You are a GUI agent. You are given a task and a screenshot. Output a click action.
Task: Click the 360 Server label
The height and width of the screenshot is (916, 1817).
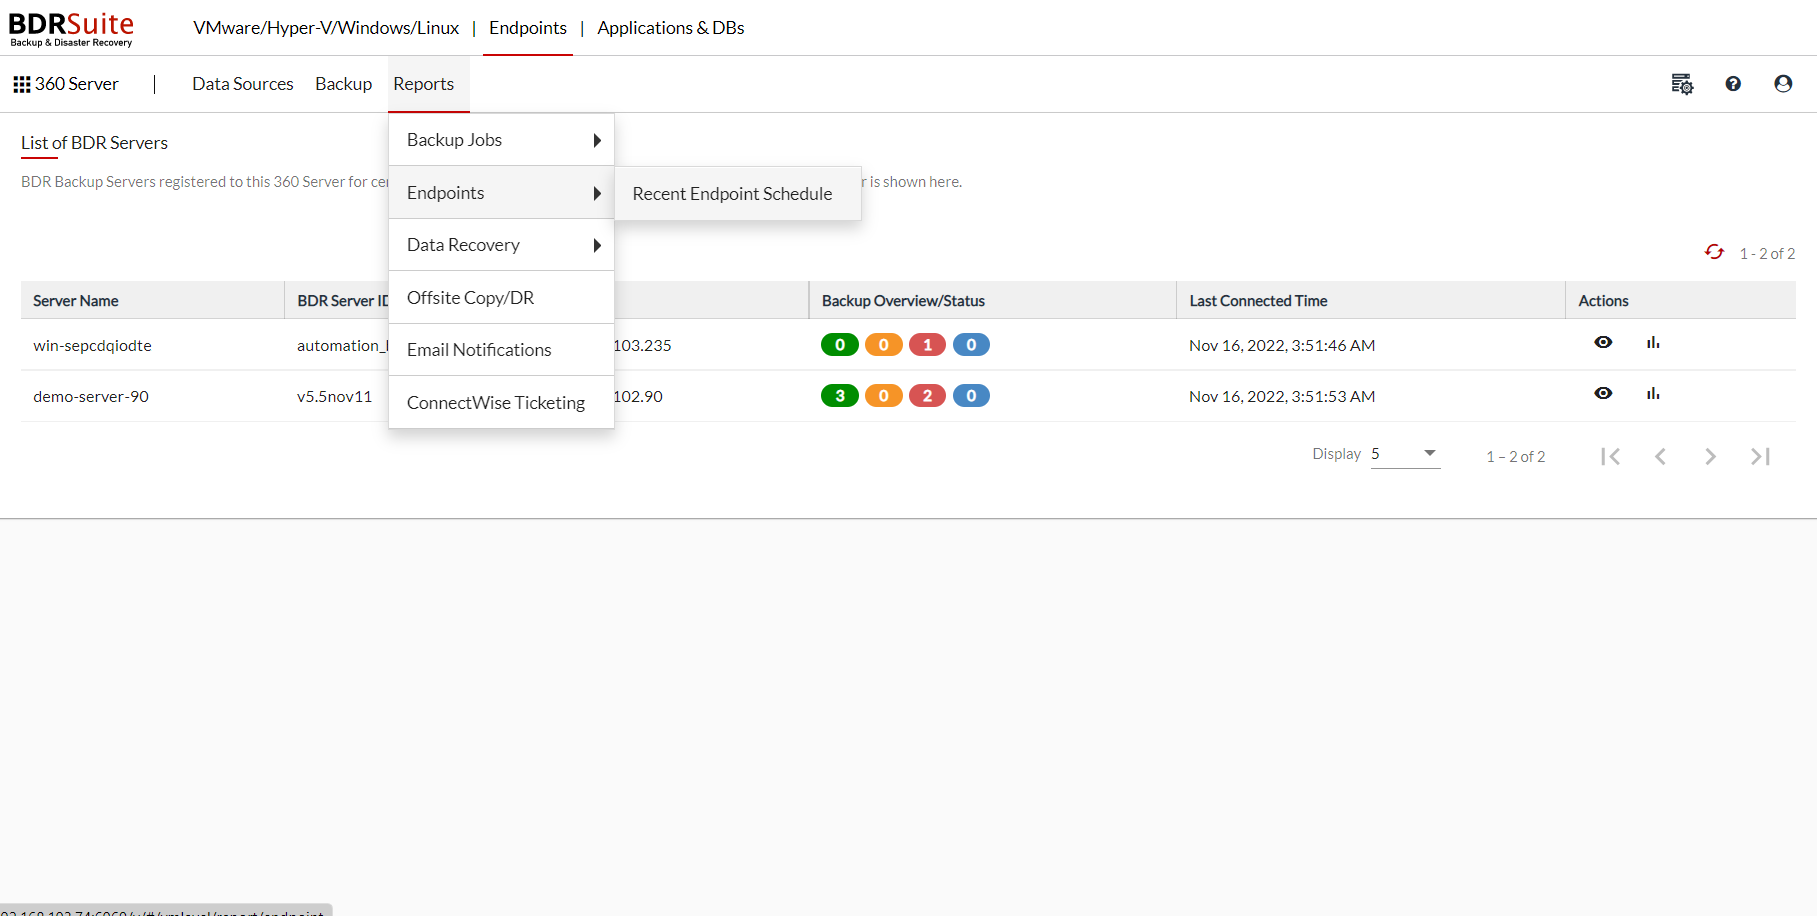[x=77, y=84]
